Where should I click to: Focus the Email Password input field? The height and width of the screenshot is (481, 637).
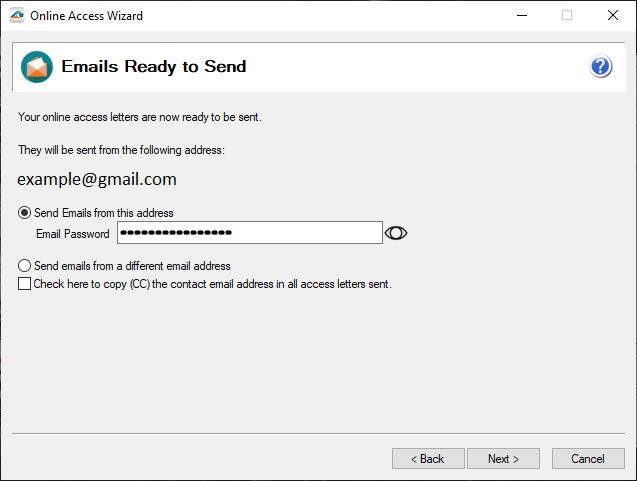pos(249,233)
